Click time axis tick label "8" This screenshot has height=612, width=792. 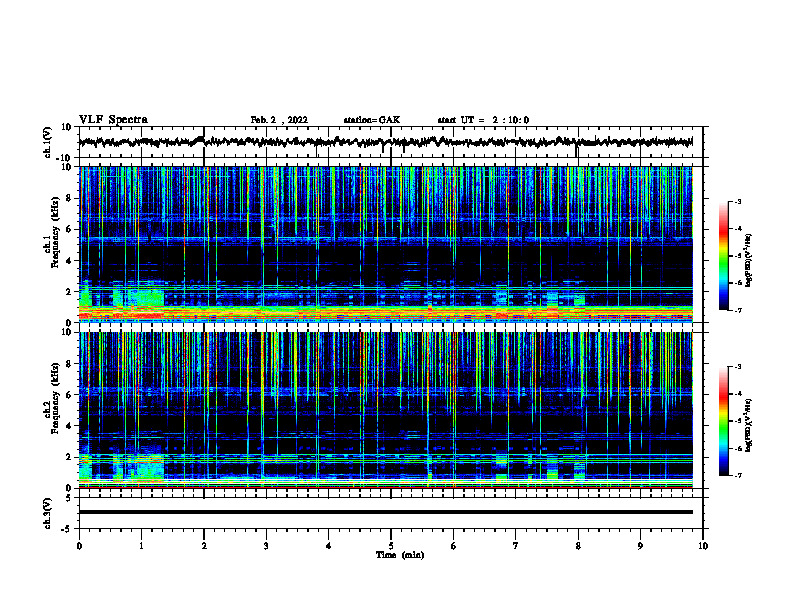tap(578, 546)
